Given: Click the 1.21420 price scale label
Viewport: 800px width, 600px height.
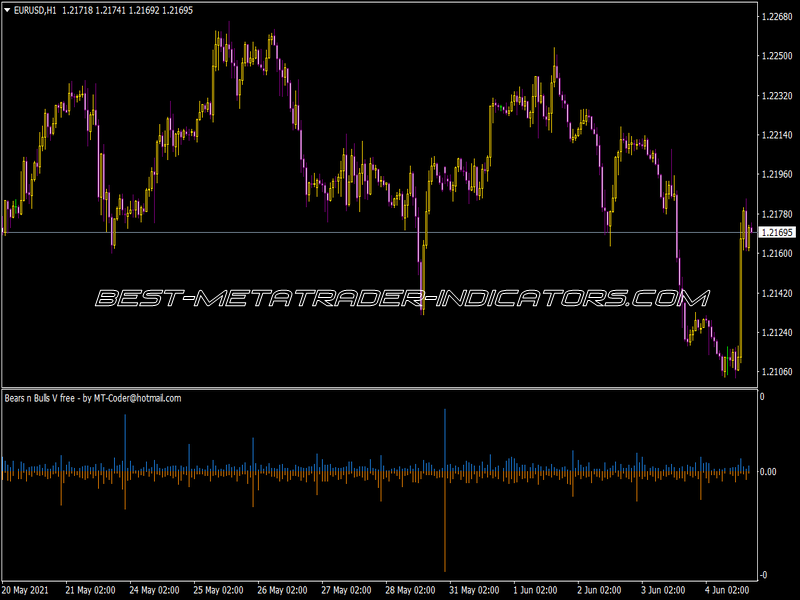Looking at the screenshot, I should pyautogui.click(x=777, y=293).
